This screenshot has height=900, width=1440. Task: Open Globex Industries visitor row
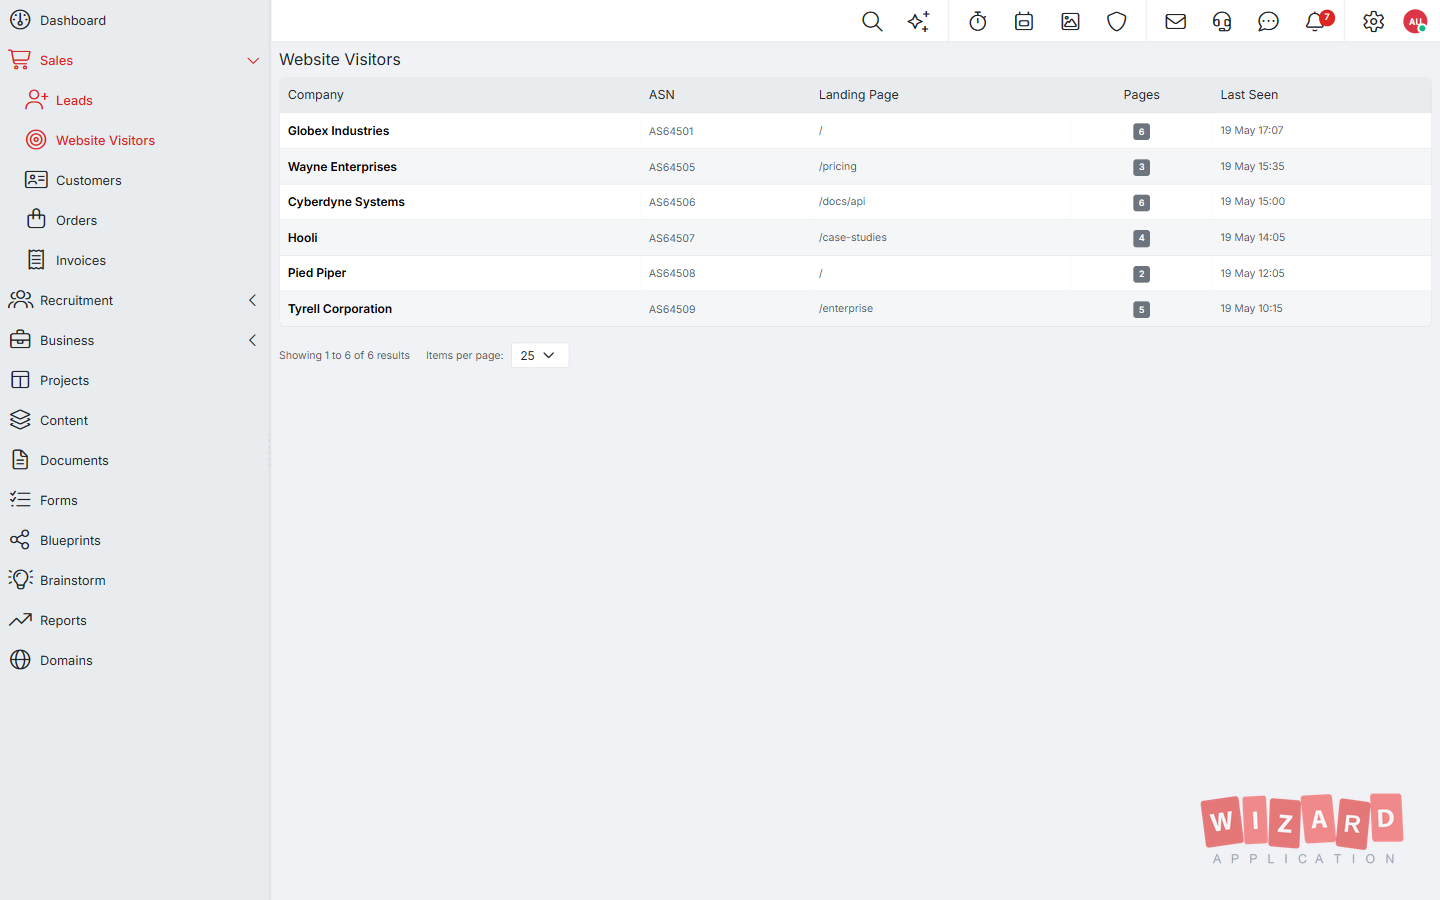tap(855, 131)
